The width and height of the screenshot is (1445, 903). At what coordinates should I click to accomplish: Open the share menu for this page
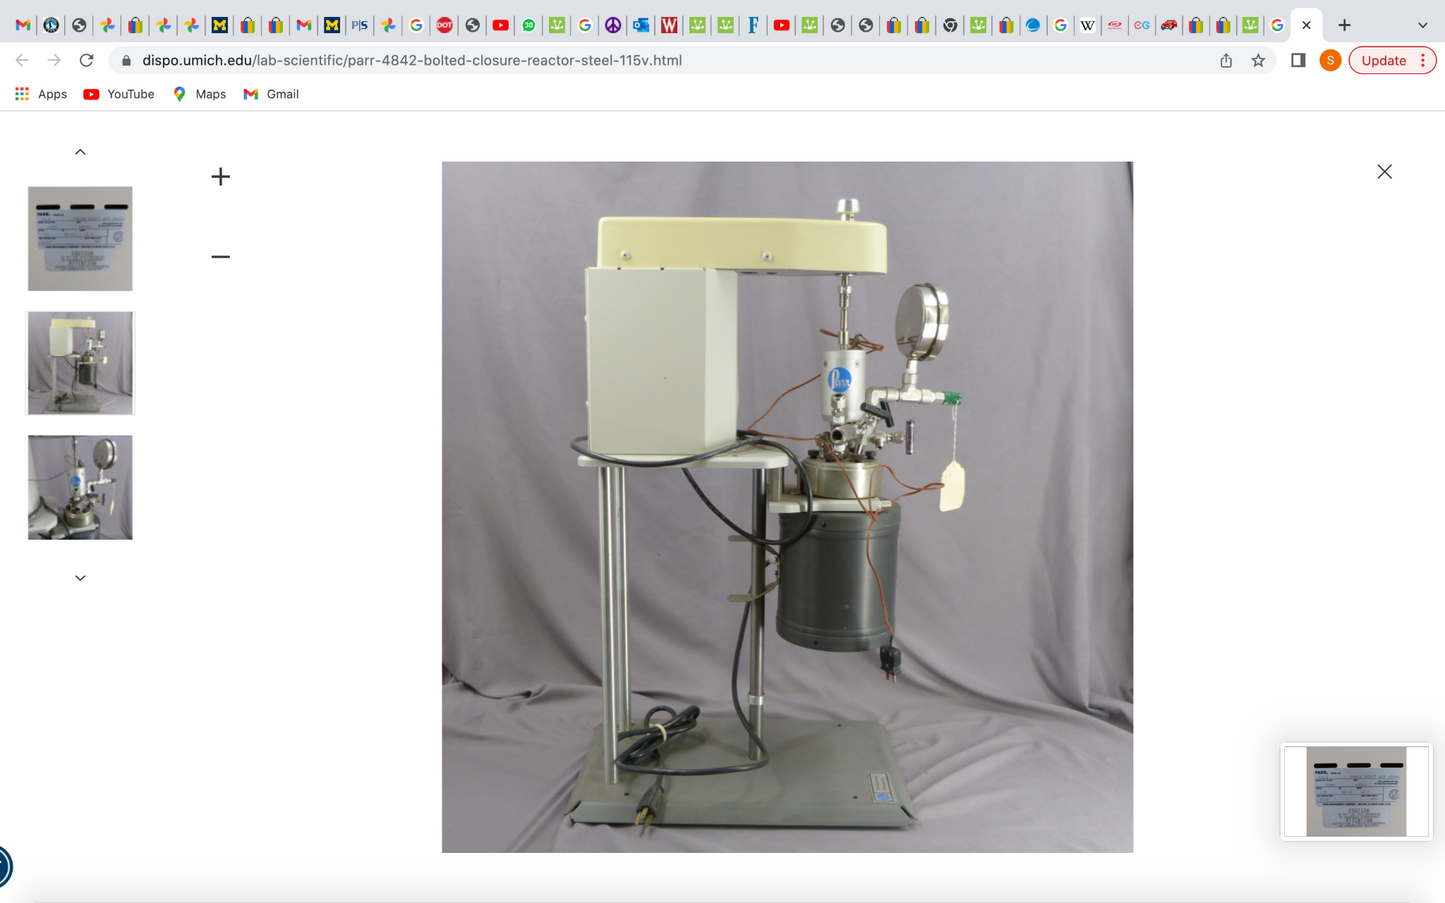1225,60
